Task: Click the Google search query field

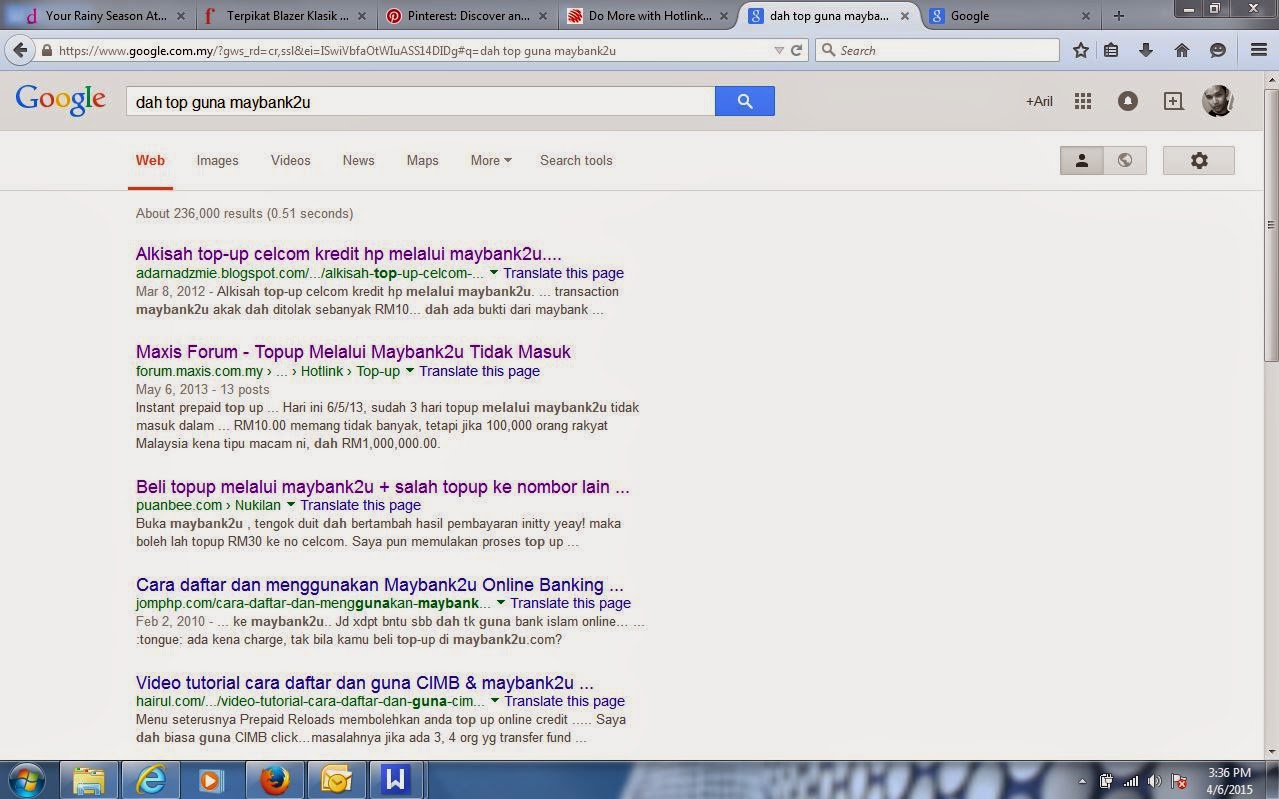Action: 420,101
